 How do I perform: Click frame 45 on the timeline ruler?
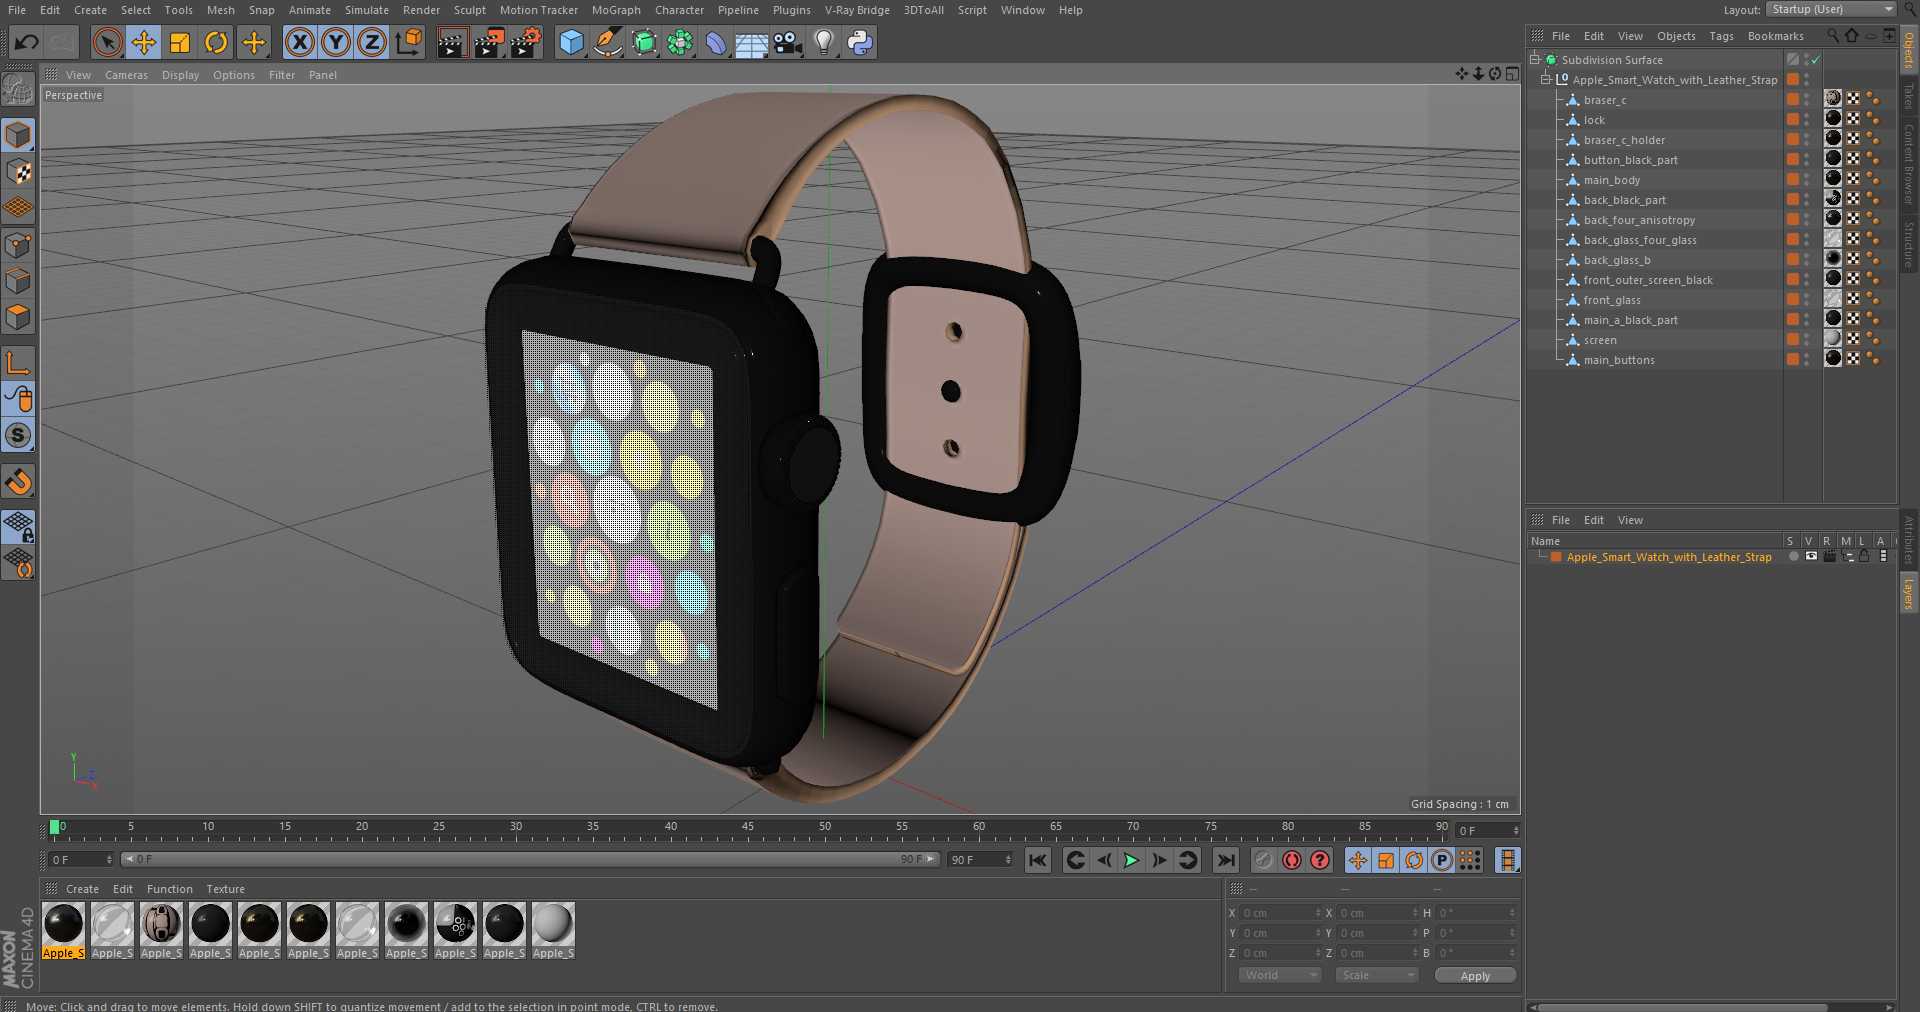tap(748, 829)
